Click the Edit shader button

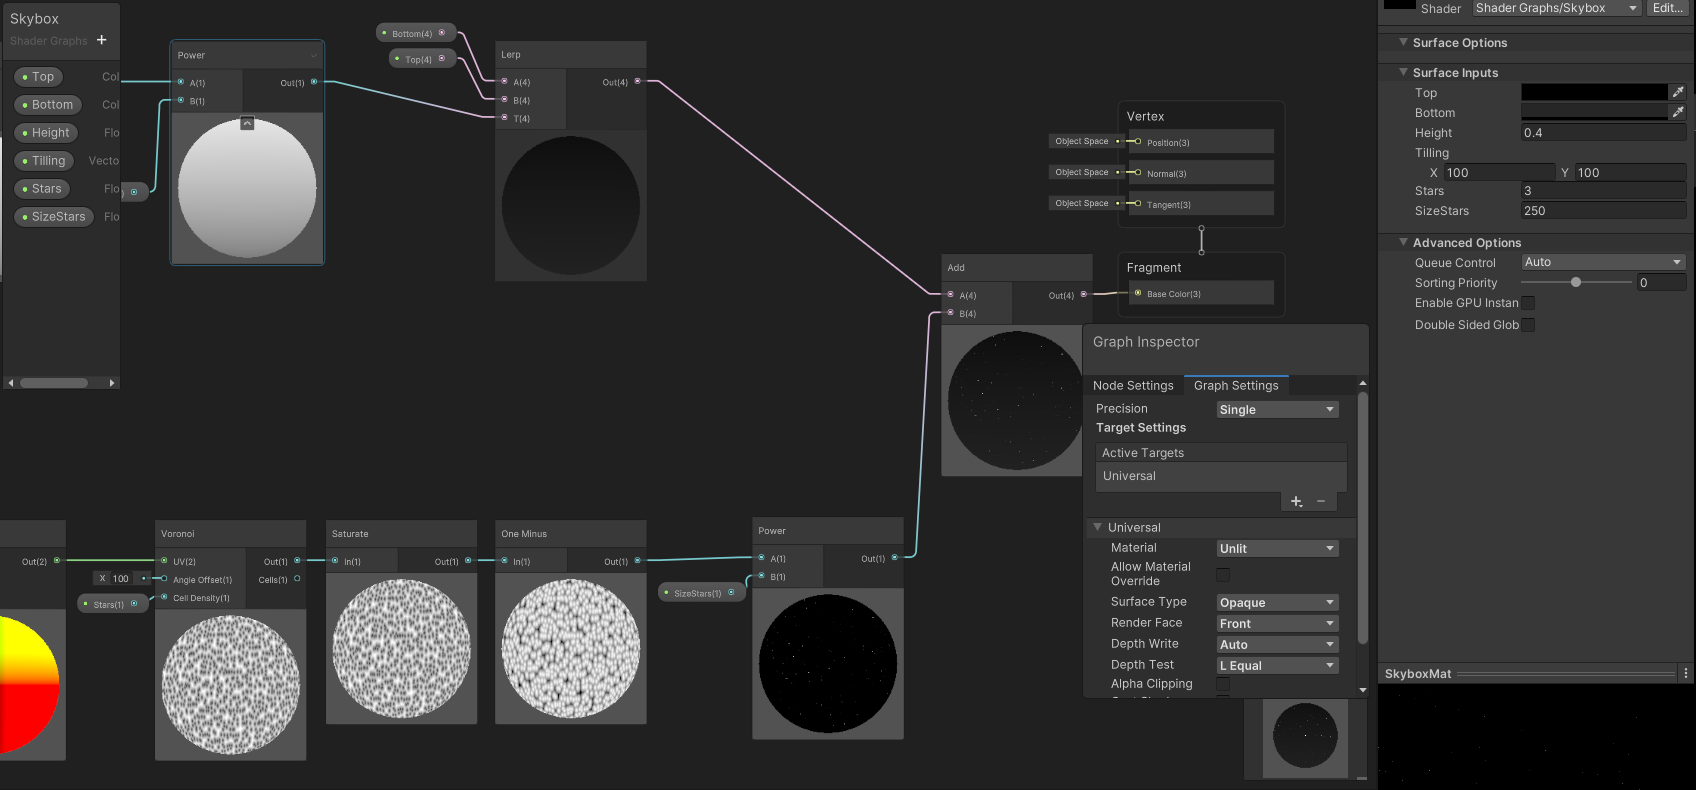(1668, 8)
